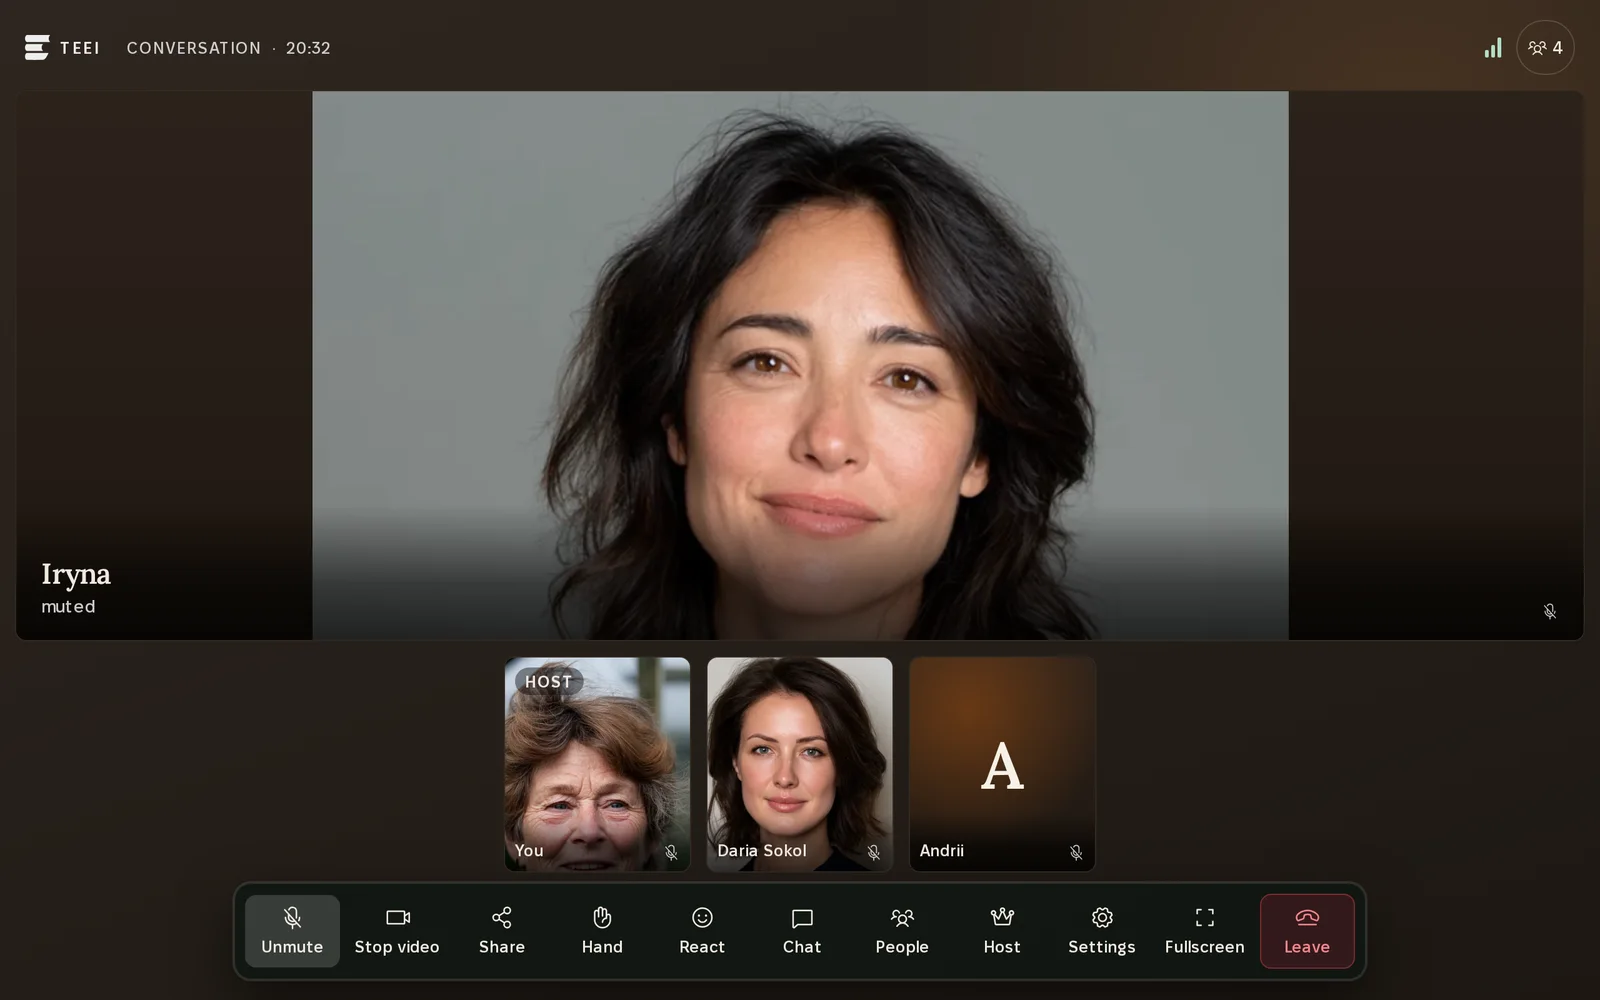
Task: Open the Share screen option
Action: pos(502,931)
